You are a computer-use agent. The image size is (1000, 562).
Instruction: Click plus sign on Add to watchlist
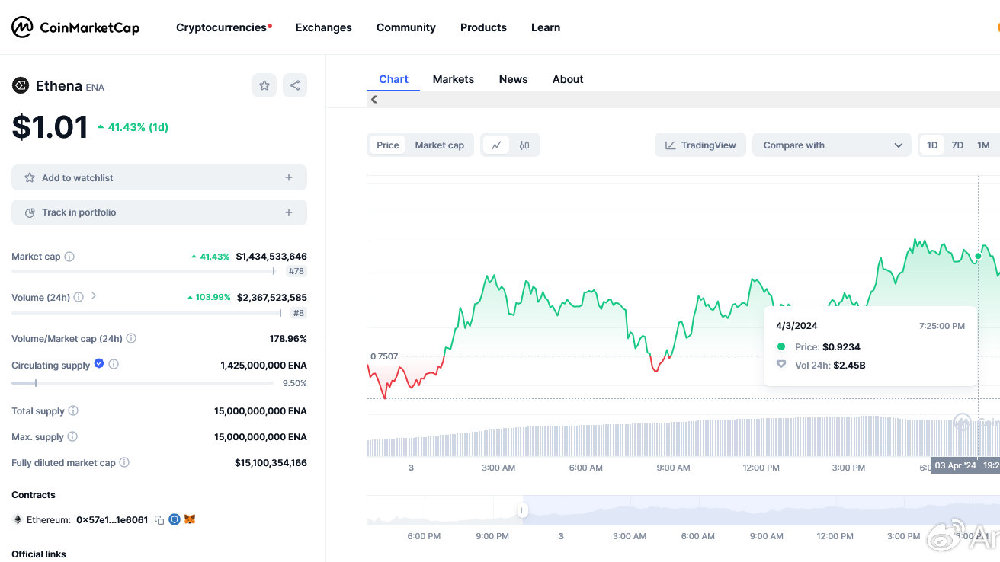click(x=289, y=178)
